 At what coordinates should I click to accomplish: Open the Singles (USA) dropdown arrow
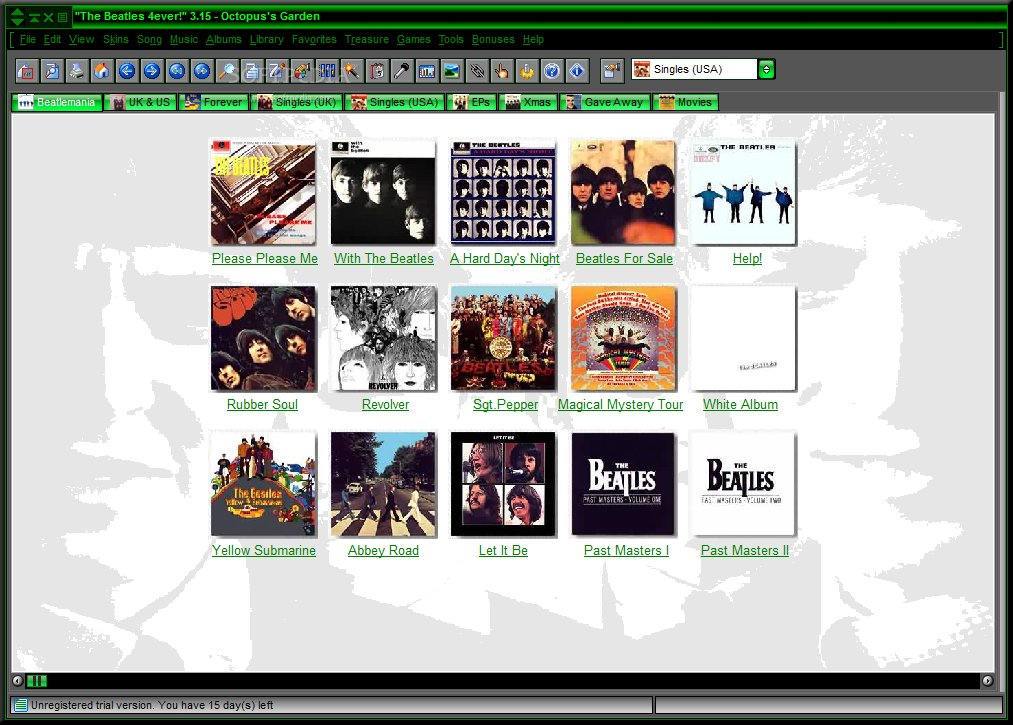766,69
